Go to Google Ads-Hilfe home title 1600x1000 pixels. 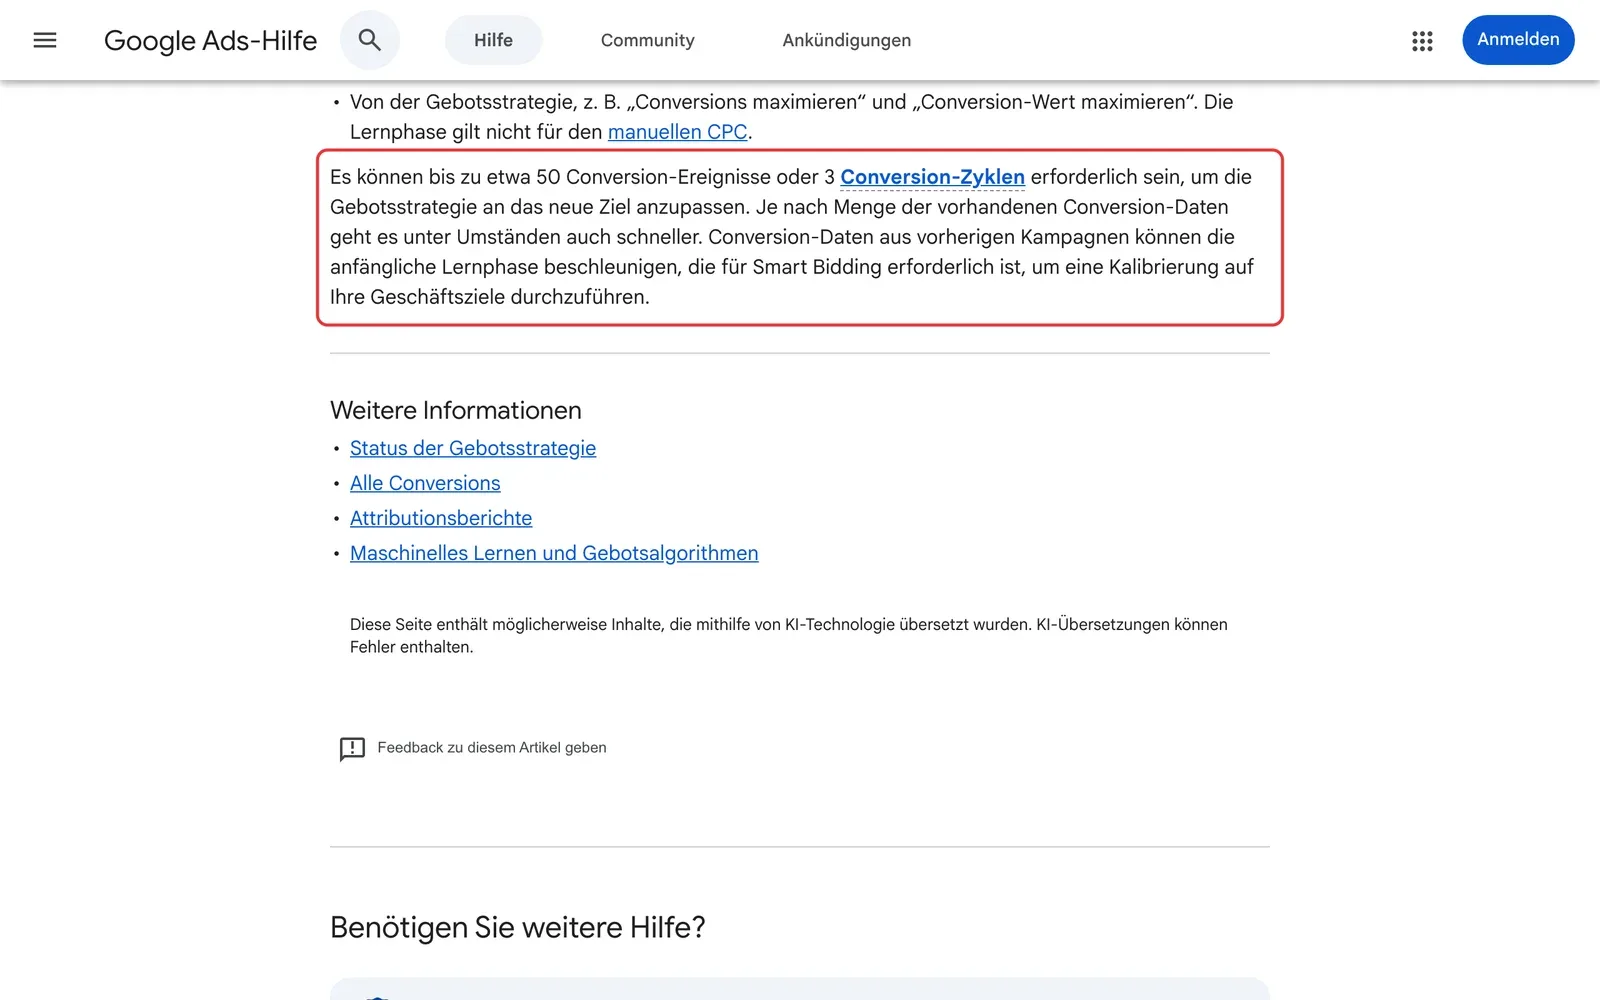[210, 40]
